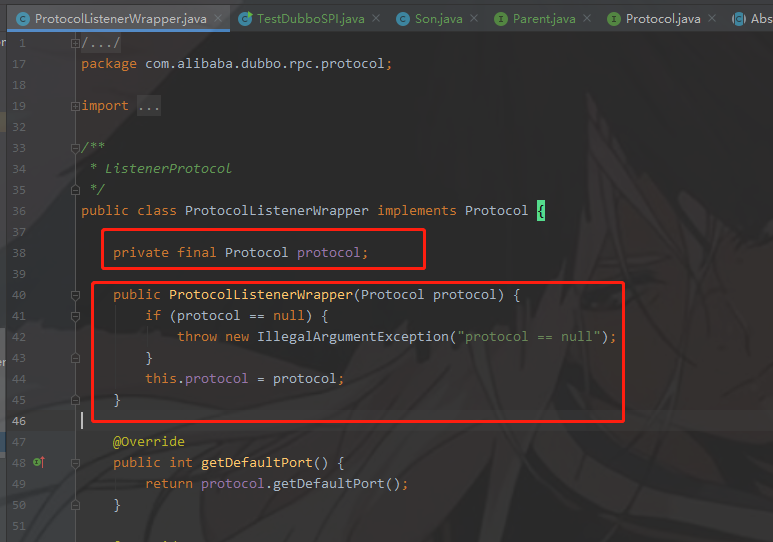Click the abstract class icon on the Abs tab

(x=738, y=19)
